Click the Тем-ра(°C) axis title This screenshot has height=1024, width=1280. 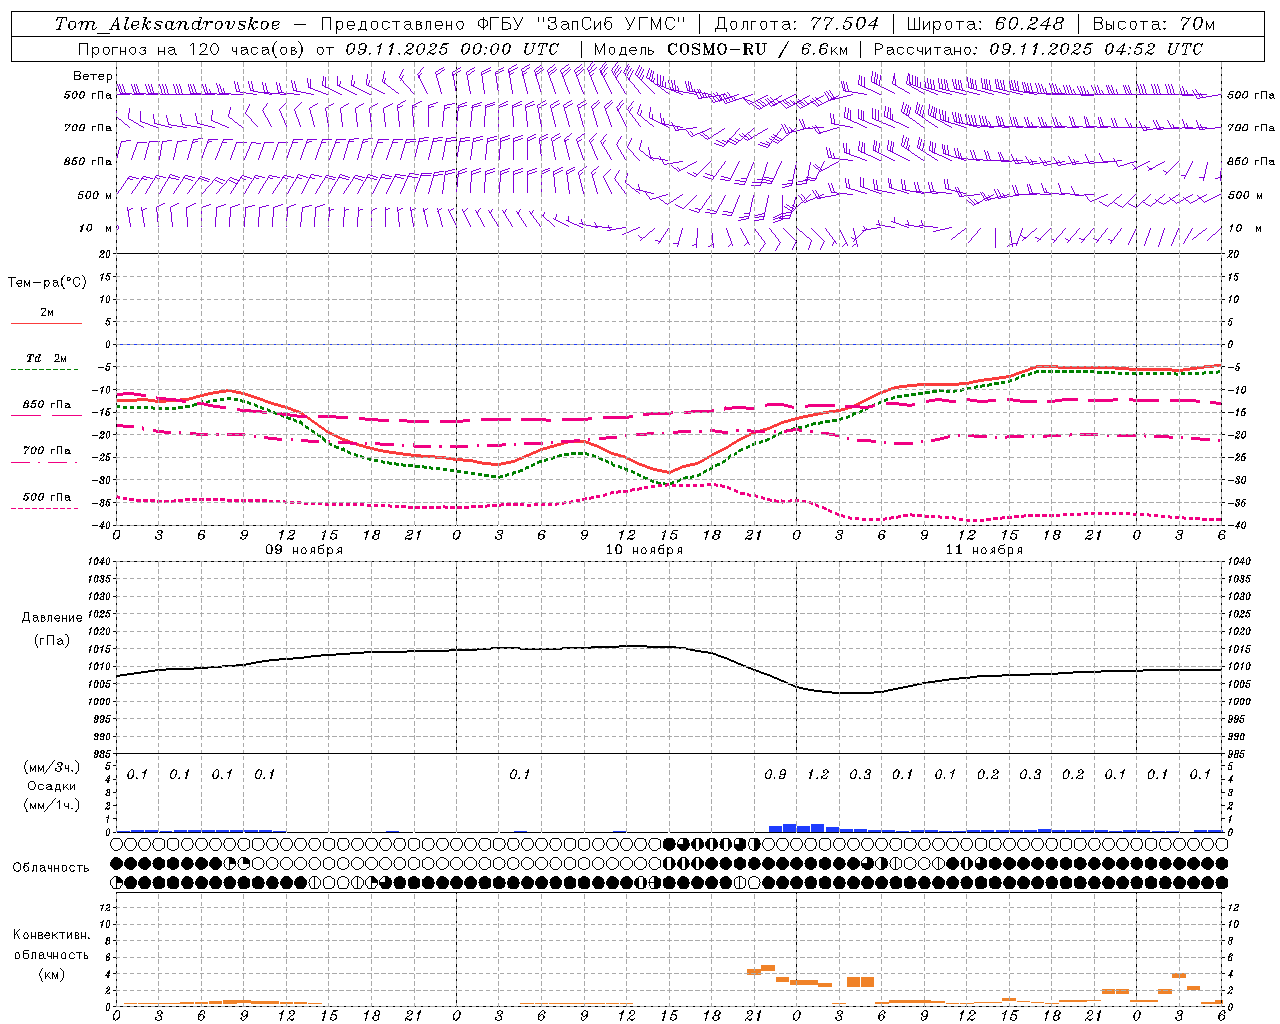pyautogui.click(x=47, y=283)
